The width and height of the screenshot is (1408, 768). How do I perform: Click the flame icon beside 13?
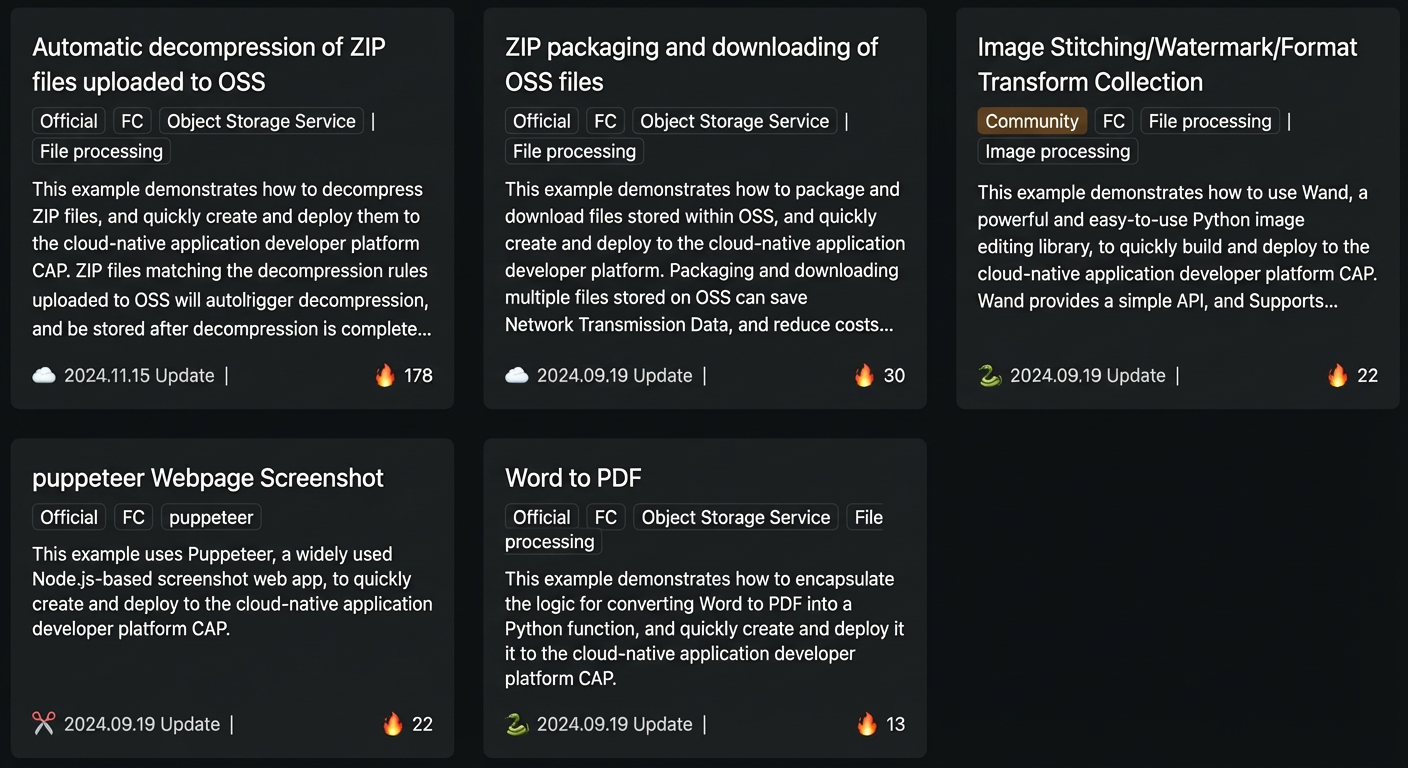point(866,724)
